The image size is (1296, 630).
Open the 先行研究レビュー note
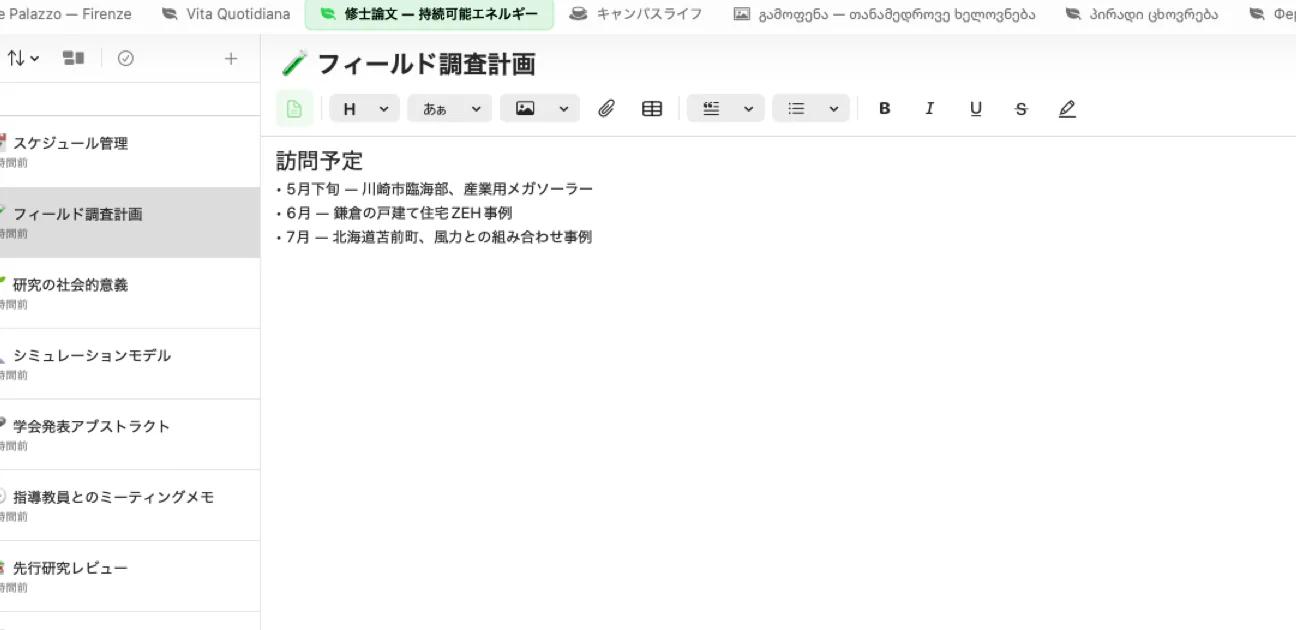(130, 577)
